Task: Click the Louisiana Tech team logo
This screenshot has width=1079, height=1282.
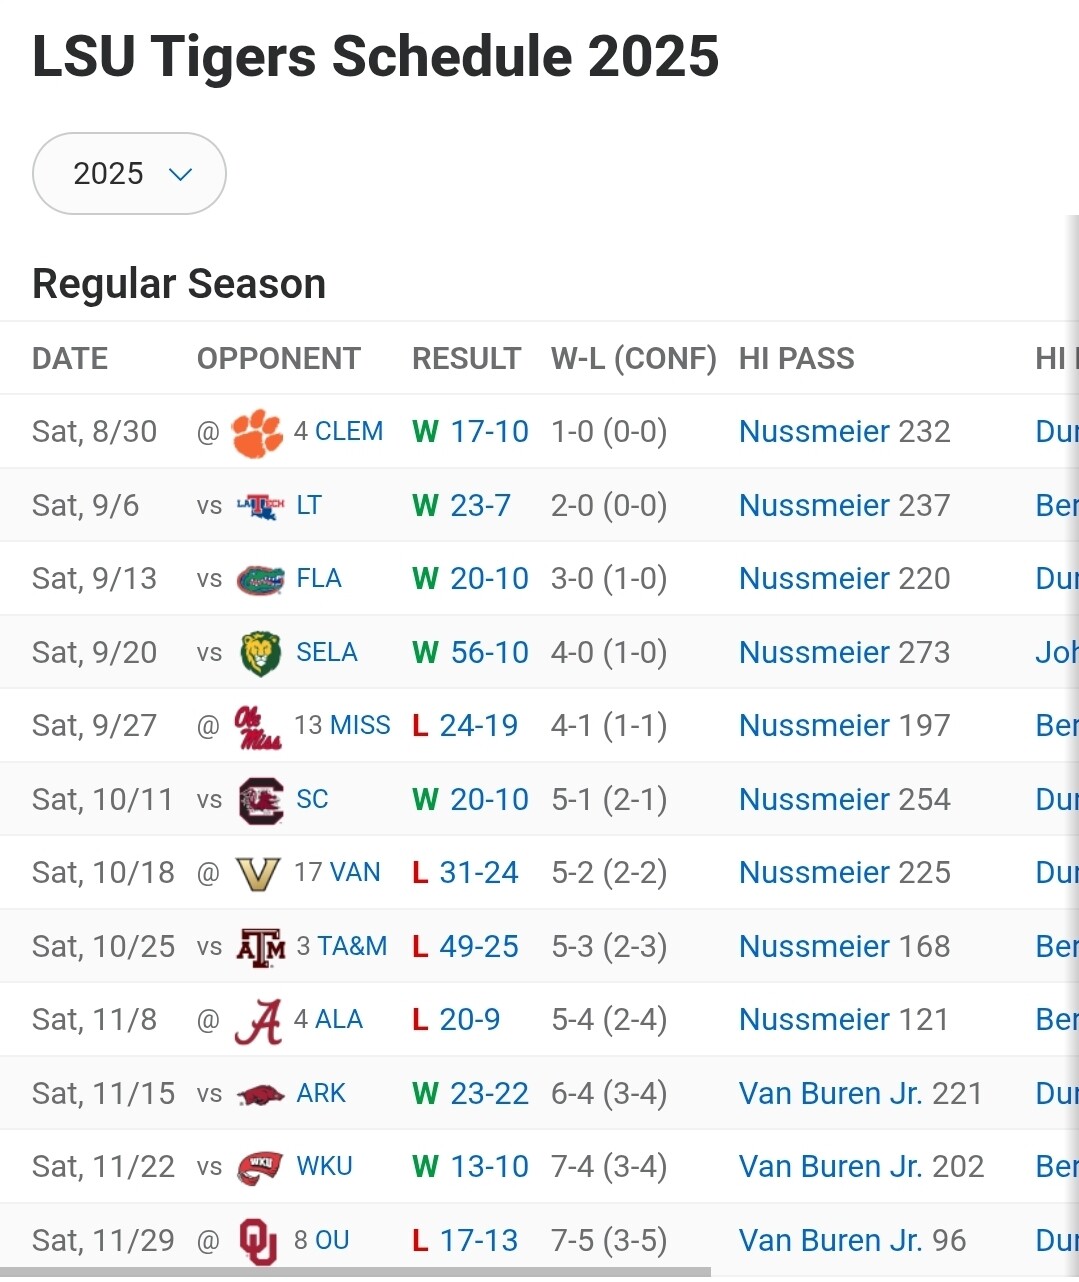Action: [x=260, y=506]
